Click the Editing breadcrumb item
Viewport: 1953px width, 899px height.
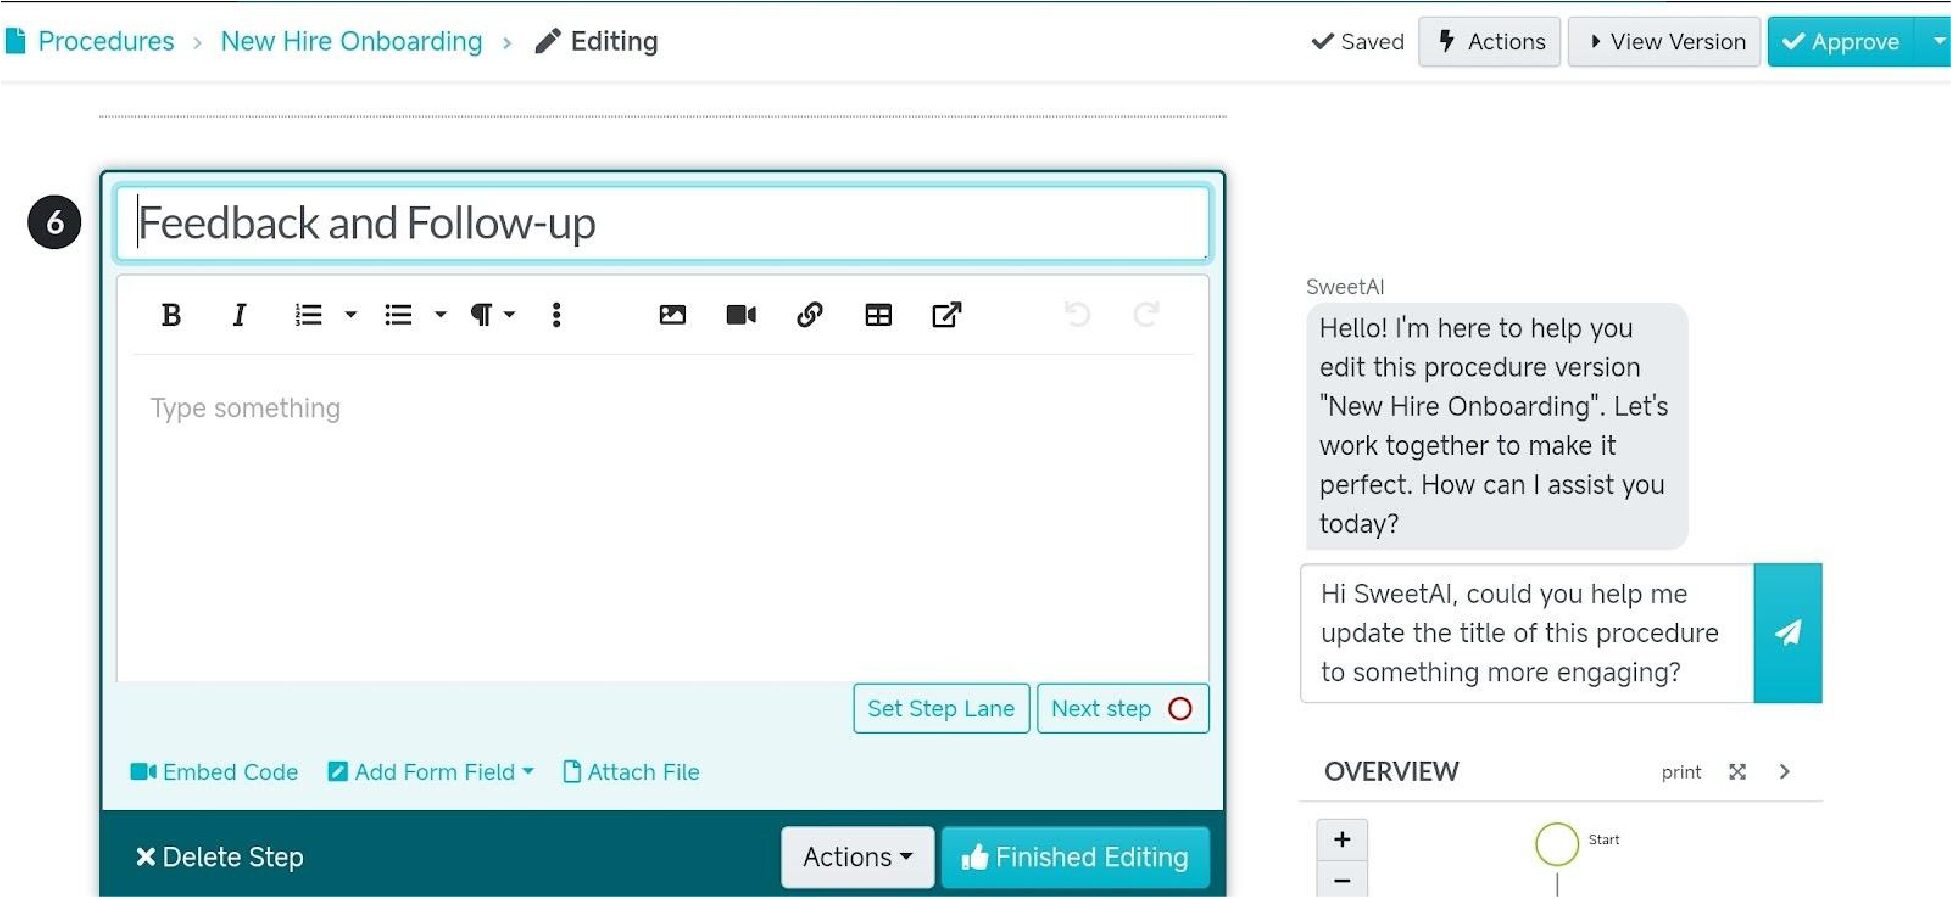tap(597, 41)
